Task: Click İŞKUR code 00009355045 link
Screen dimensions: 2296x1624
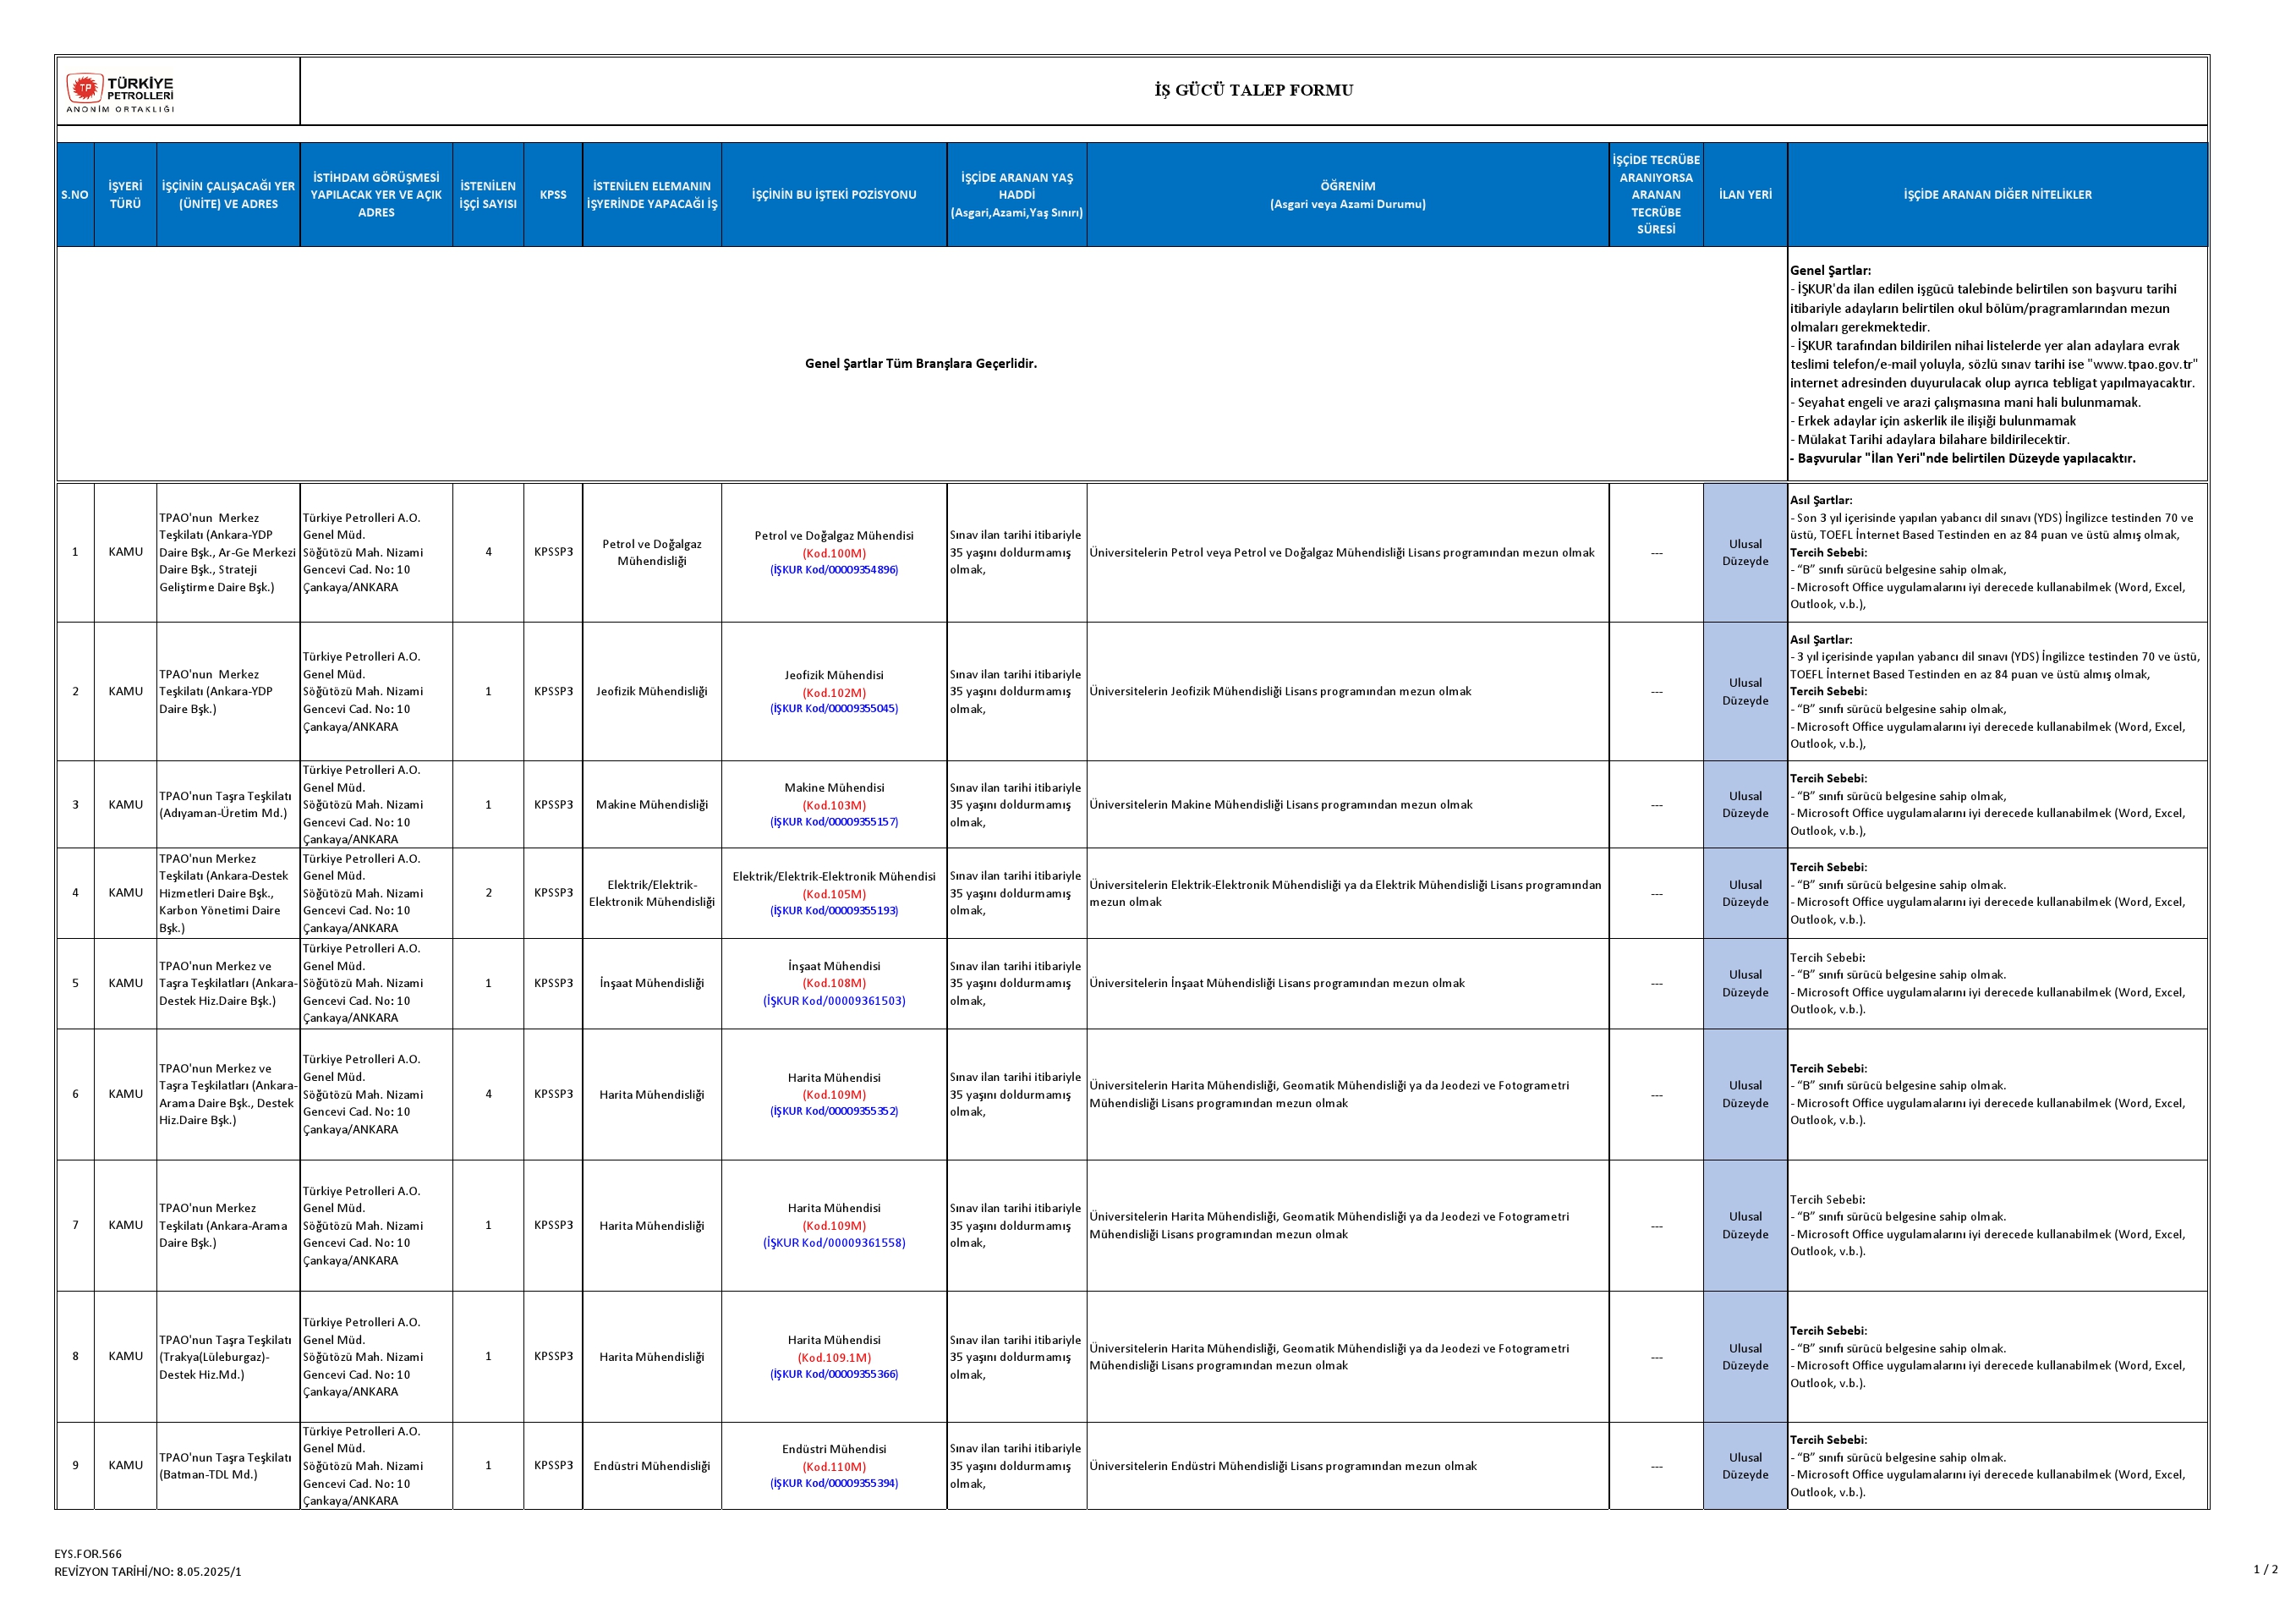Action: point(834,709)
